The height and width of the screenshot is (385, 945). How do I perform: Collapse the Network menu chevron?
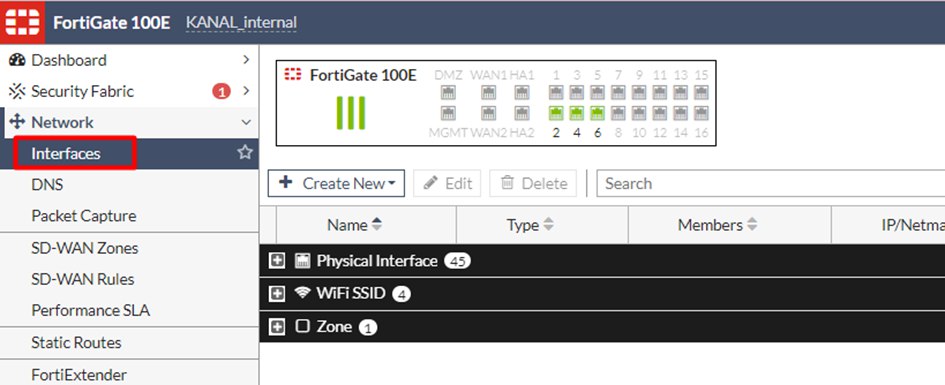click(246, 122)
